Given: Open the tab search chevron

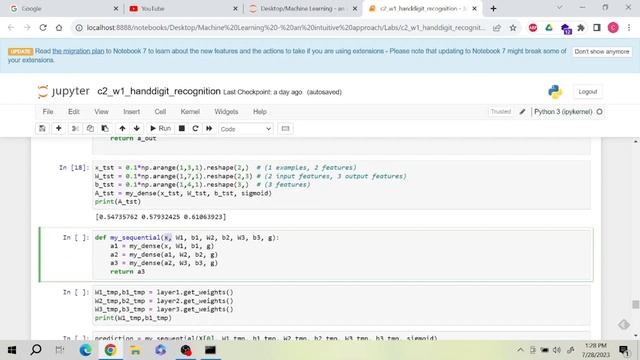Looking at the screenshot, I should (x=560, y=8).
